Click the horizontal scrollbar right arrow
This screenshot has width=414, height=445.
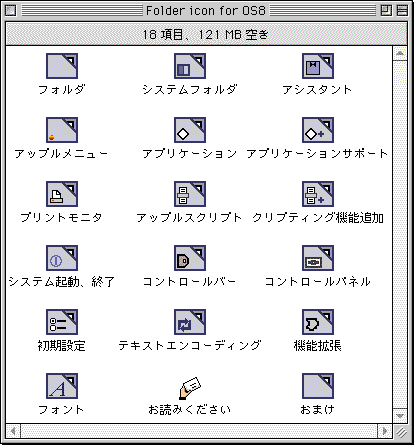[x=385, y=431]
